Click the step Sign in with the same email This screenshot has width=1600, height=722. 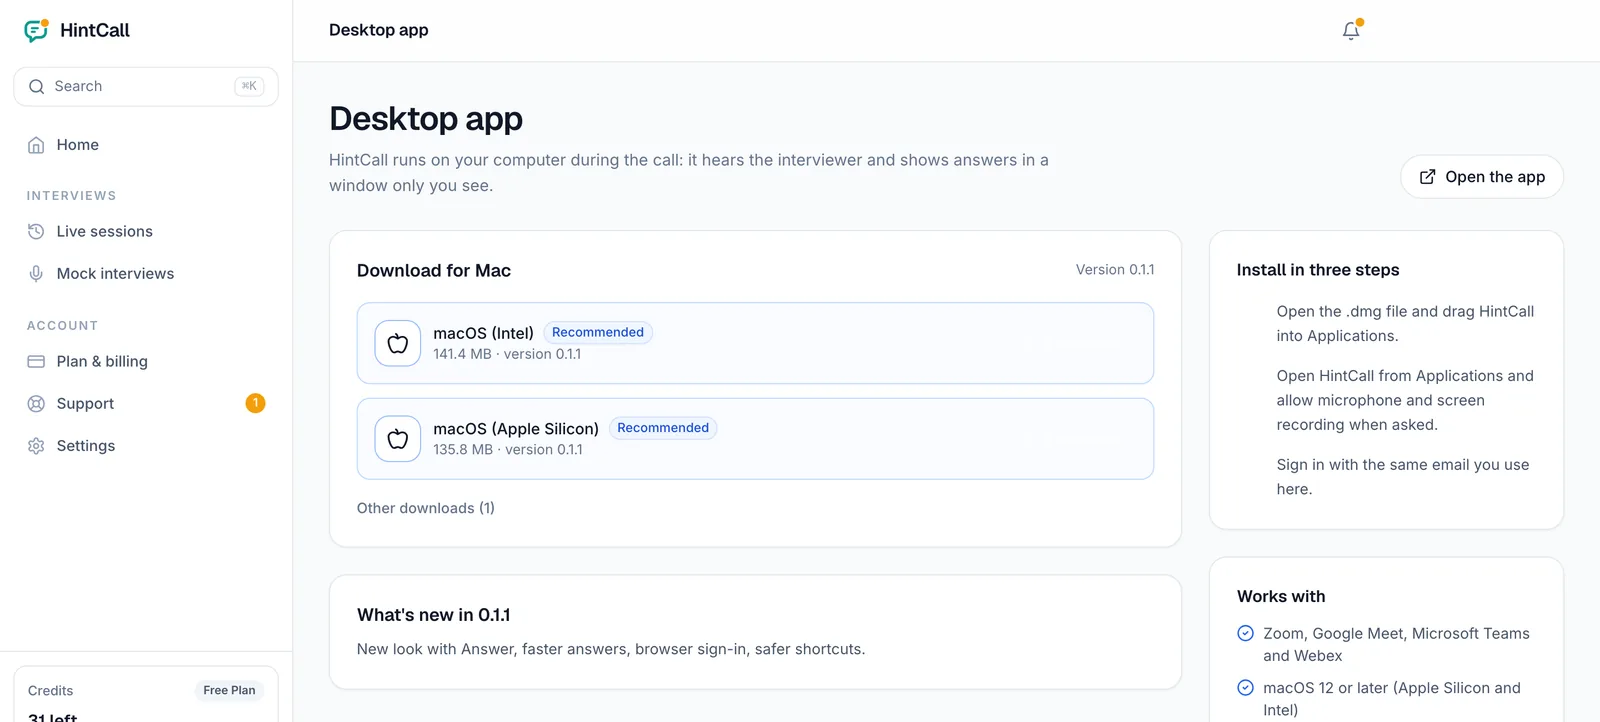coord(1403,477)
